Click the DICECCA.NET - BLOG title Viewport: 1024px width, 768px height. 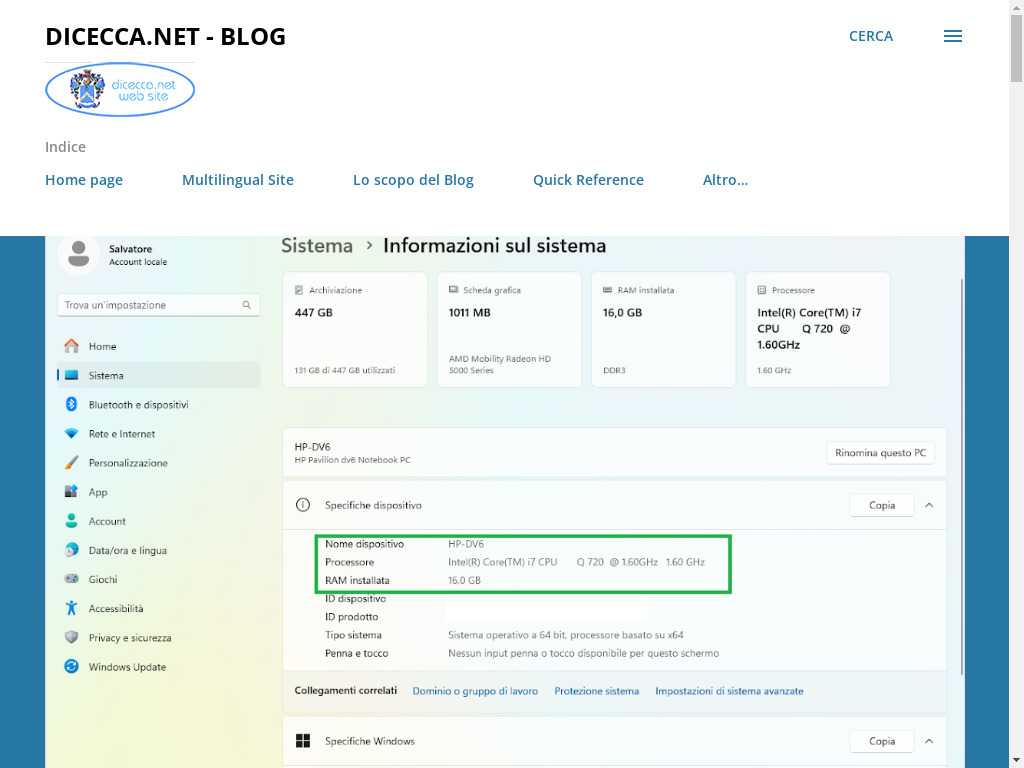pyautogui.click(x=165, y=37)
